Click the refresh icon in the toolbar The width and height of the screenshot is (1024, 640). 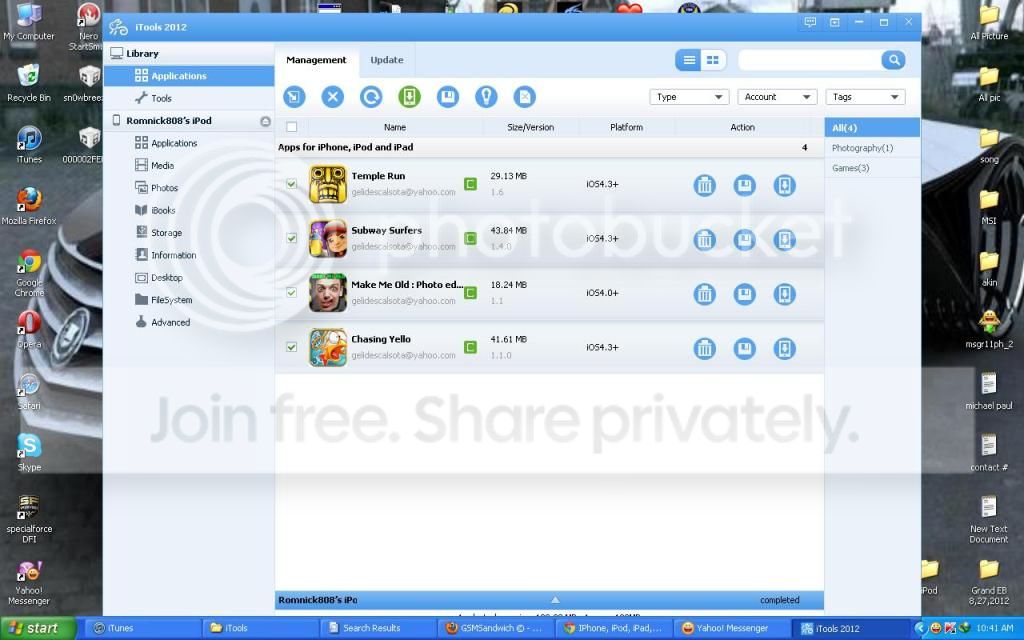coord(371,97)
